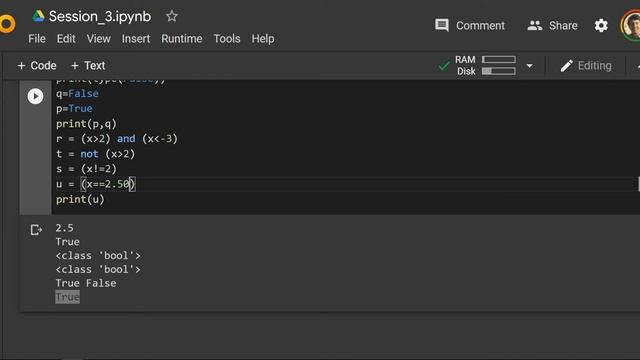Rename the notebook title Session_3.ipynb

click(x=100, y=16)
